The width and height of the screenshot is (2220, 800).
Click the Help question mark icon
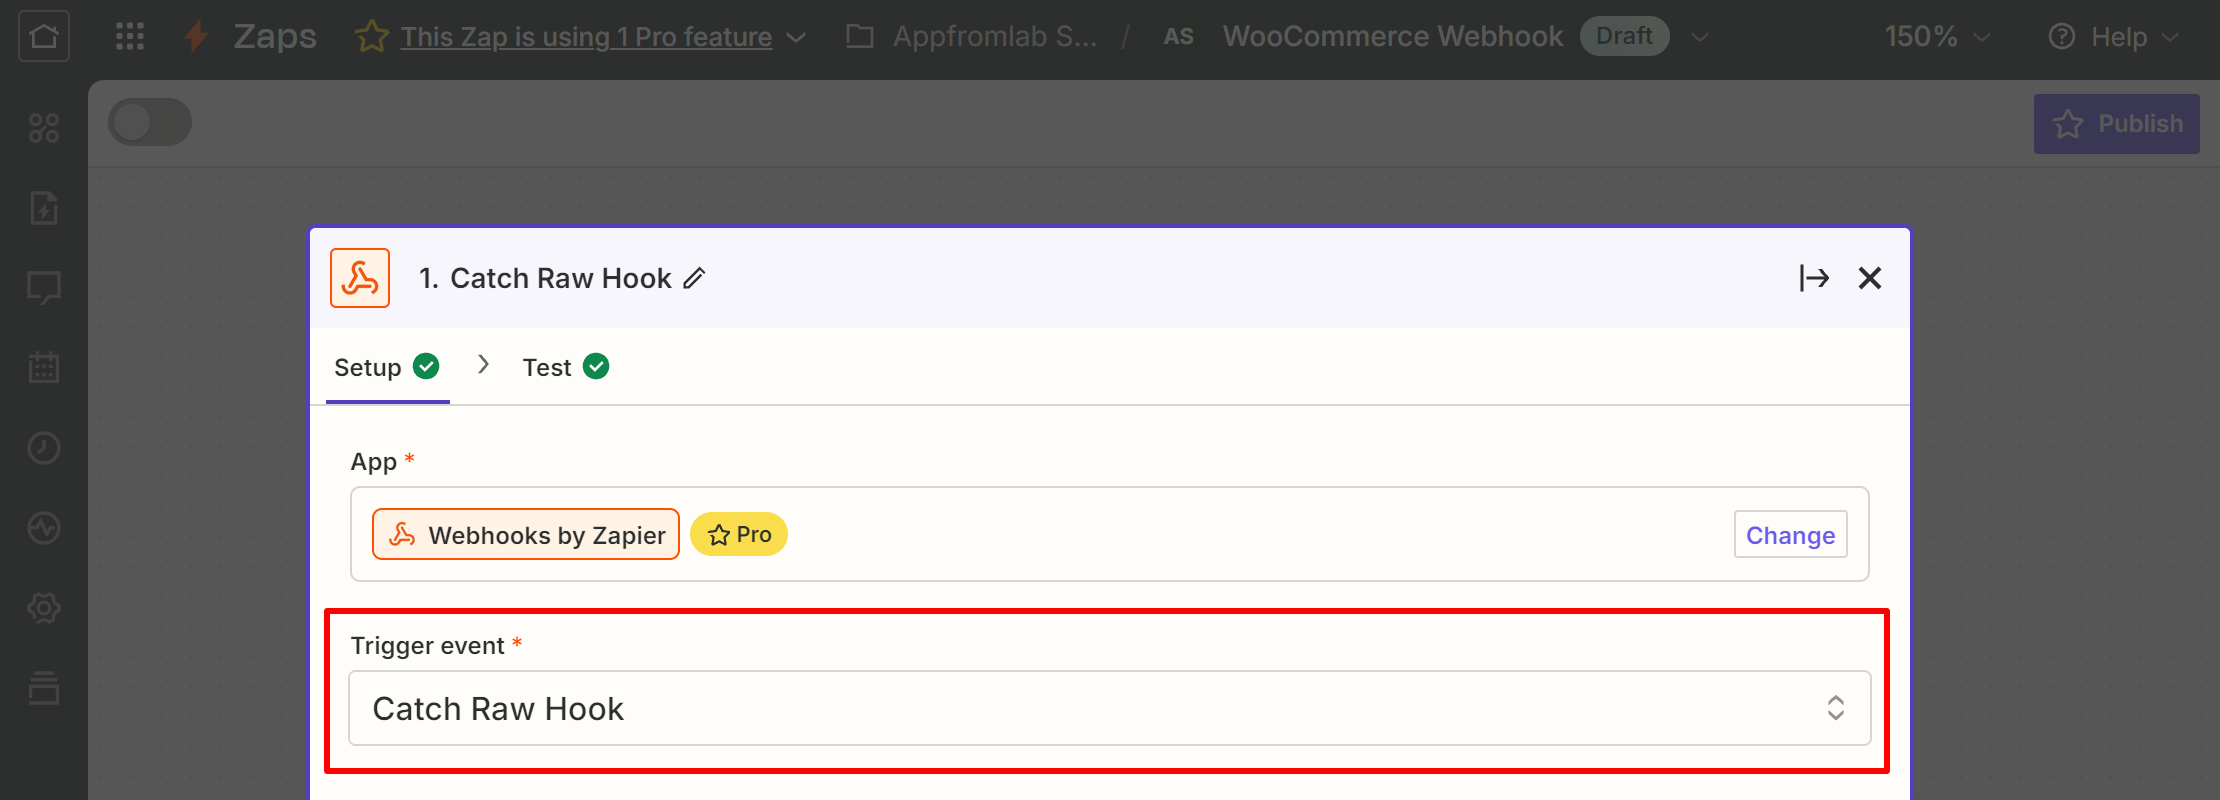(x=2062, y=37)
